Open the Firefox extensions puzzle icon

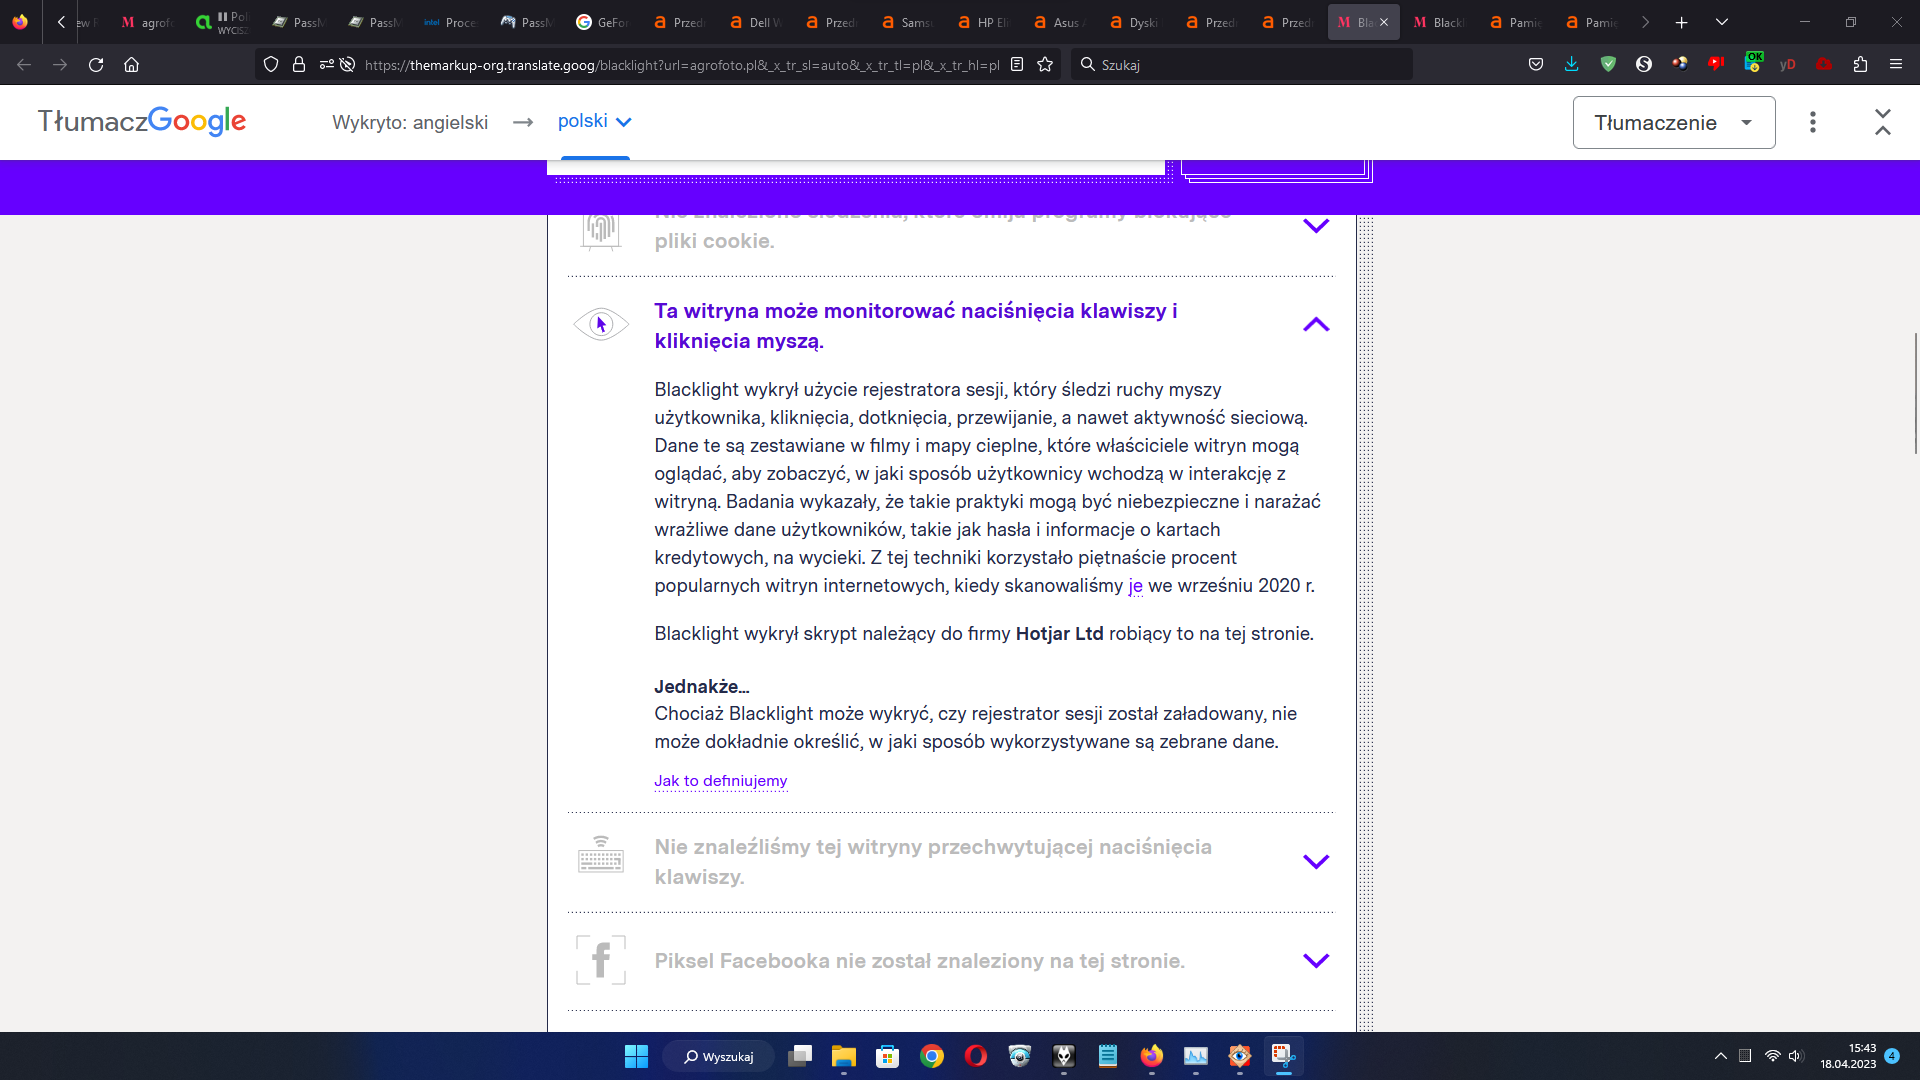1860,65
